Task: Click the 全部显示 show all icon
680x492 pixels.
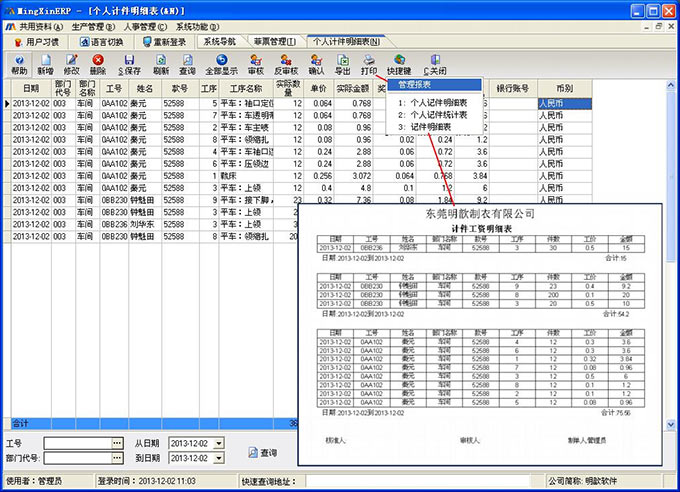Action: [x=222, y=64]
